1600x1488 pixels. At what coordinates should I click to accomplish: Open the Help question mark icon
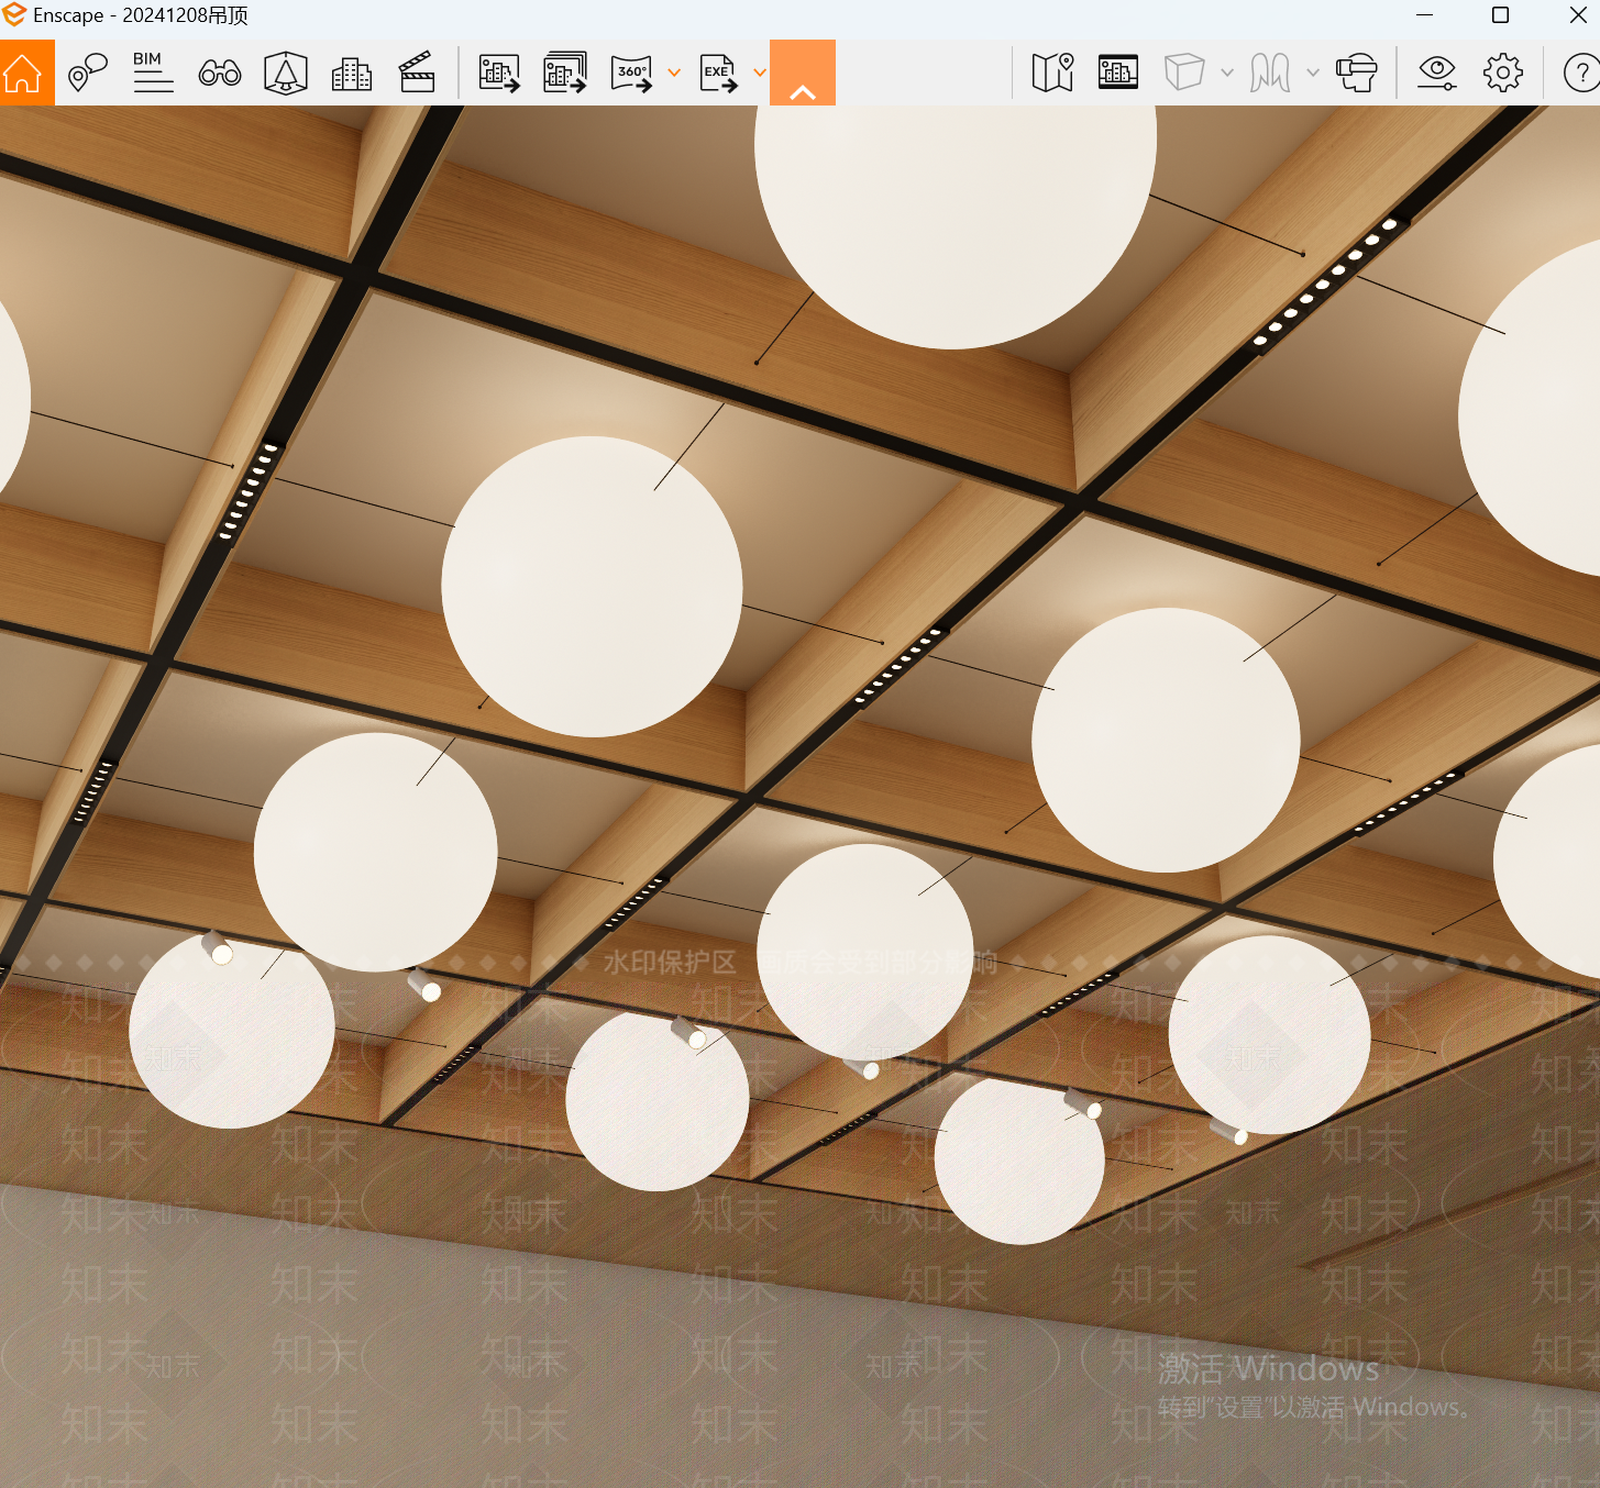(1581, 73)
